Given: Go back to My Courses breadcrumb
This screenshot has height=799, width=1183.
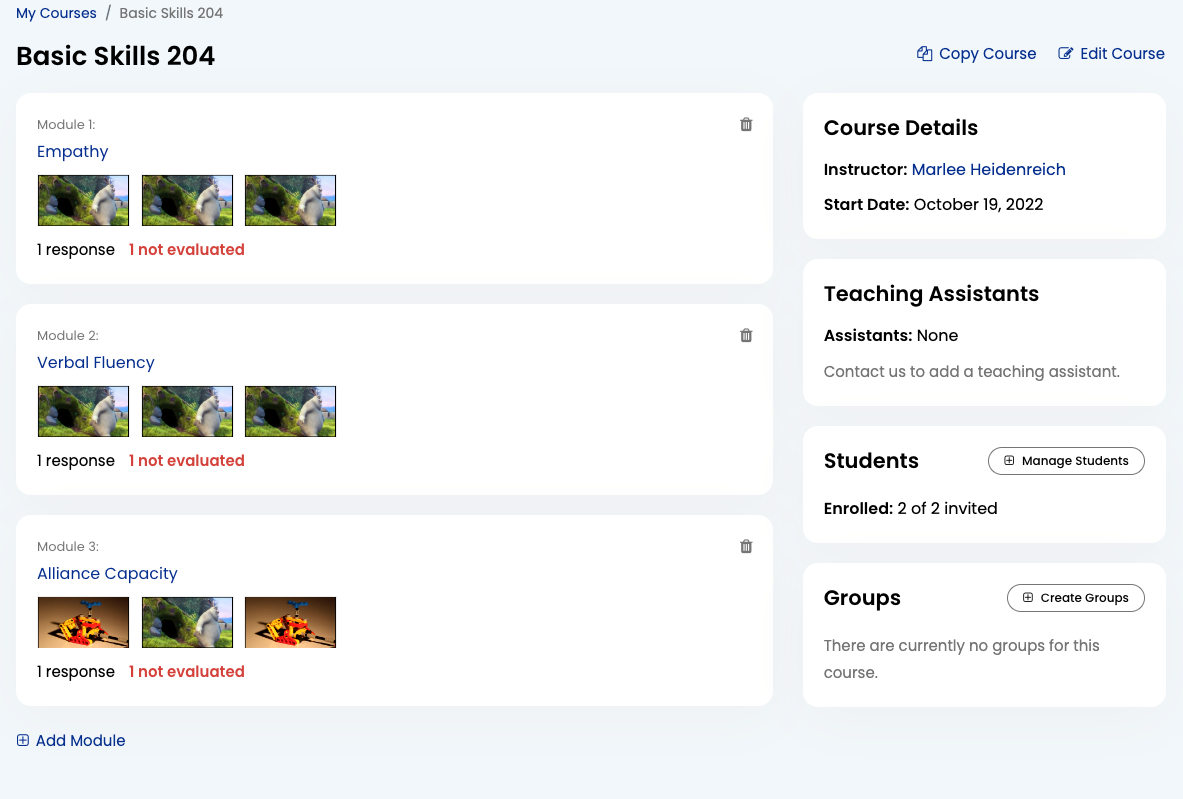Looking at the screenshot, I should pyautogui.click(x=57, y=13).
